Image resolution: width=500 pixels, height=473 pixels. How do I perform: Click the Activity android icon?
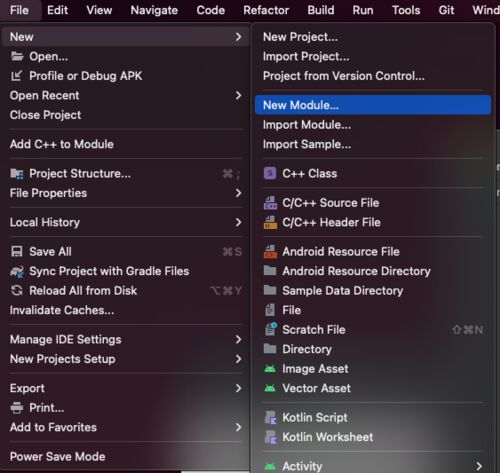(270, 466)
